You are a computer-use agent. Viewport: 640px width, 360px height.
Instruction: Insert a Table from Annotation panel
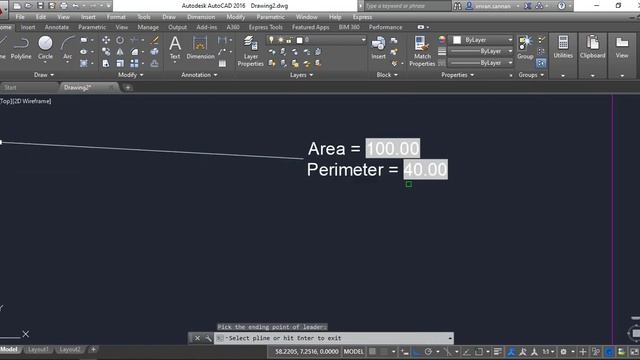(222, 63)
